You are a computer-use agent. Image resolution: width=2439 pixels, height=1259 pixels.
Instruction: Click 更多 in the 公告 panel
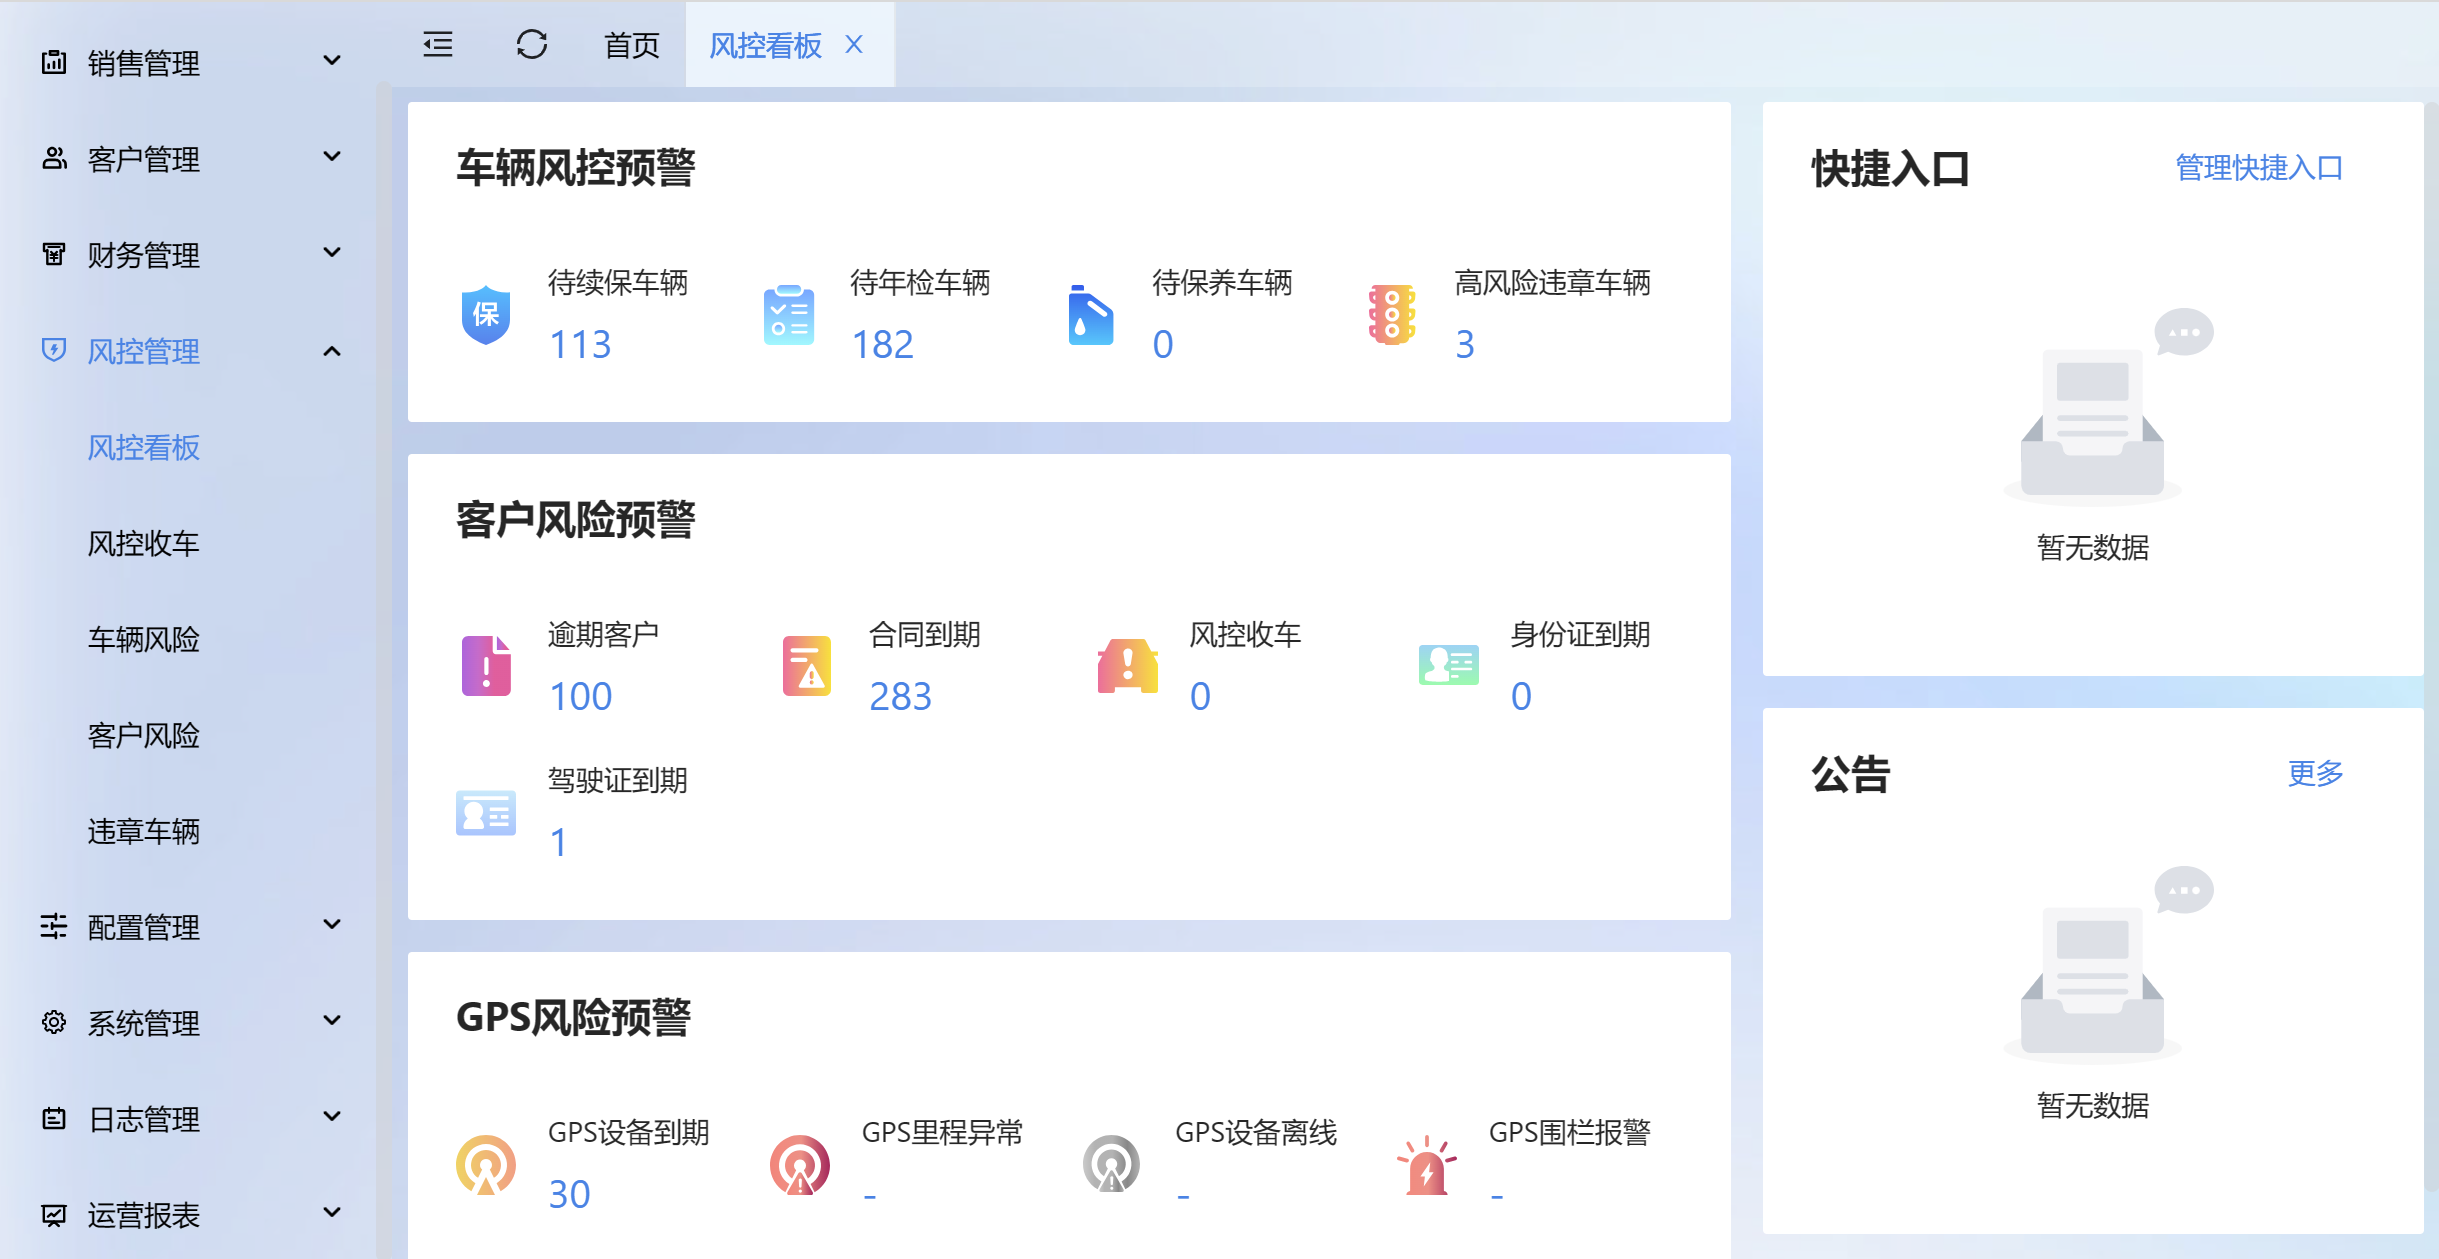coord(2315,773)
